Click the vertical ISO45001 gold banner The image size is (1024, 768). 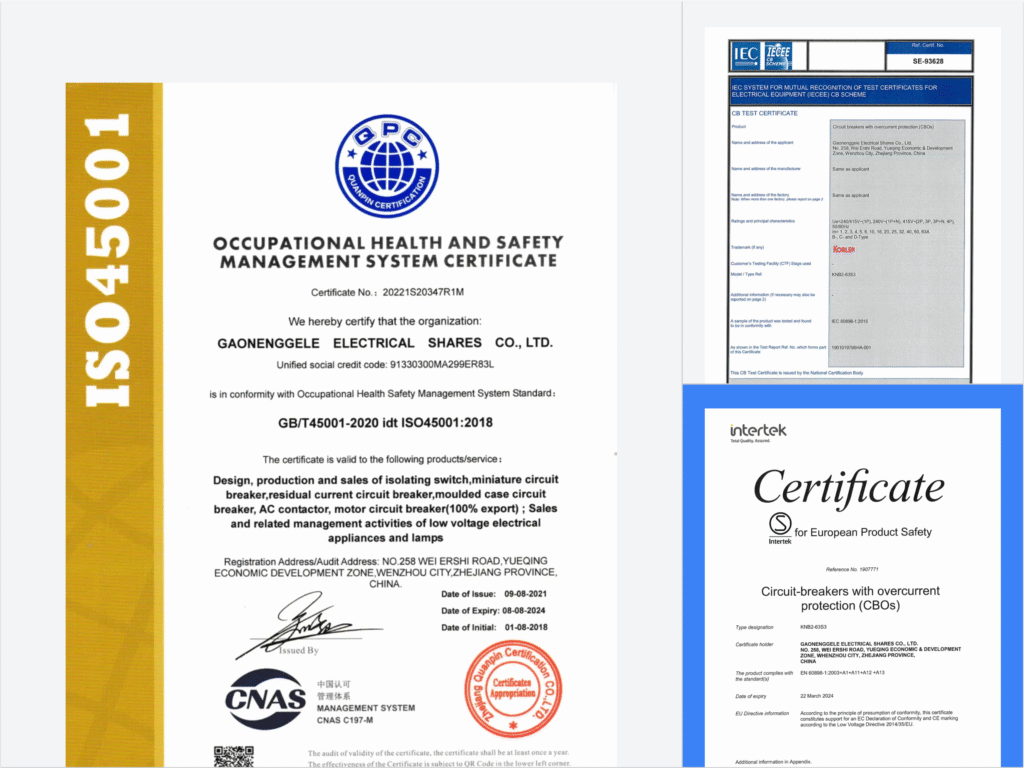[109, 260]
